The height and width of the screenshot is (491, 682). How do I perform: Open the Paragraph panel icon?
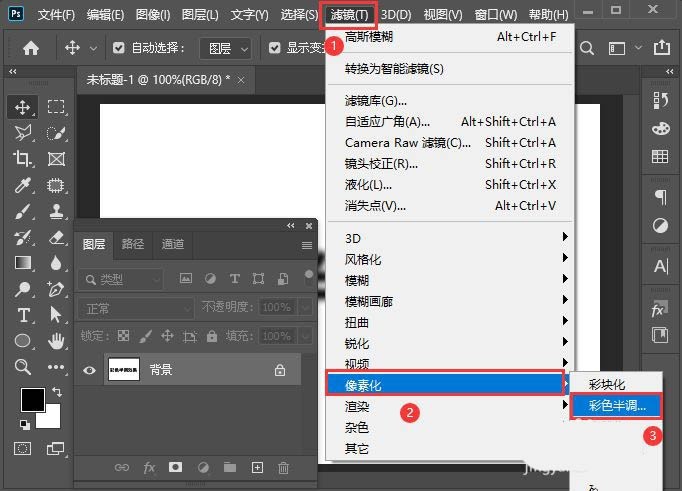point(661,197)
